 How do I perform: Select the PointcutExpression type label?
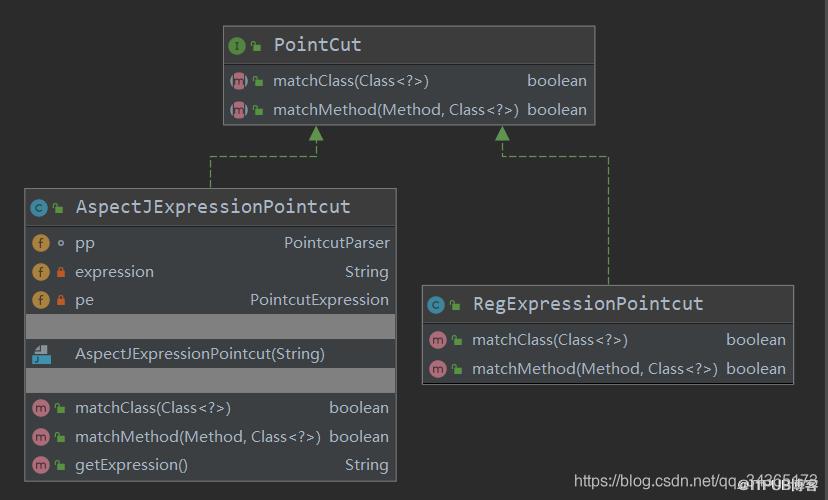click(x=319, y=300)
